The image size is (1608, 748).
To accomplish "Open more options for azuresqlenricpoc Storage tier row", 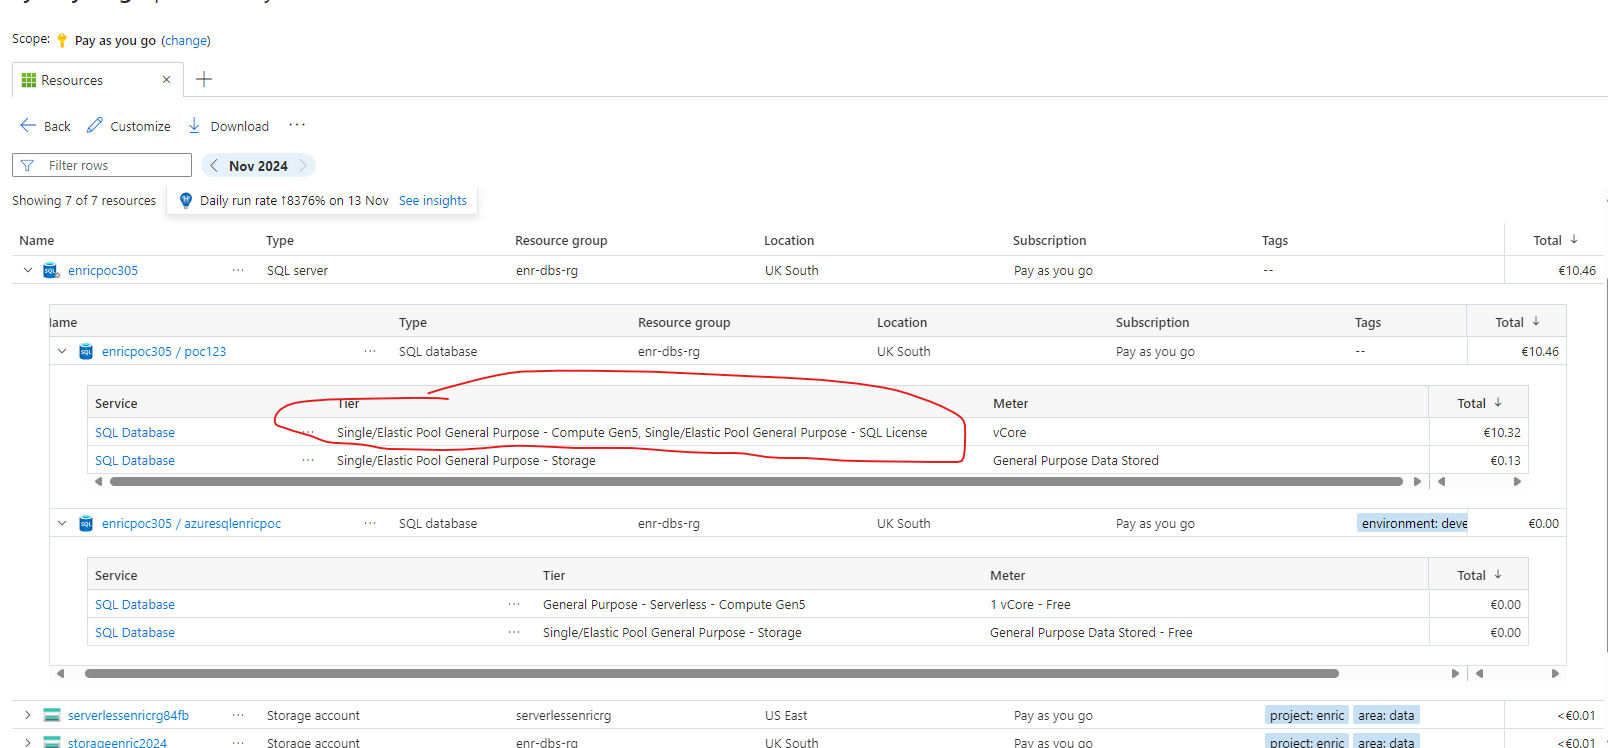I will pyautogui.click(x=514, y=632).
